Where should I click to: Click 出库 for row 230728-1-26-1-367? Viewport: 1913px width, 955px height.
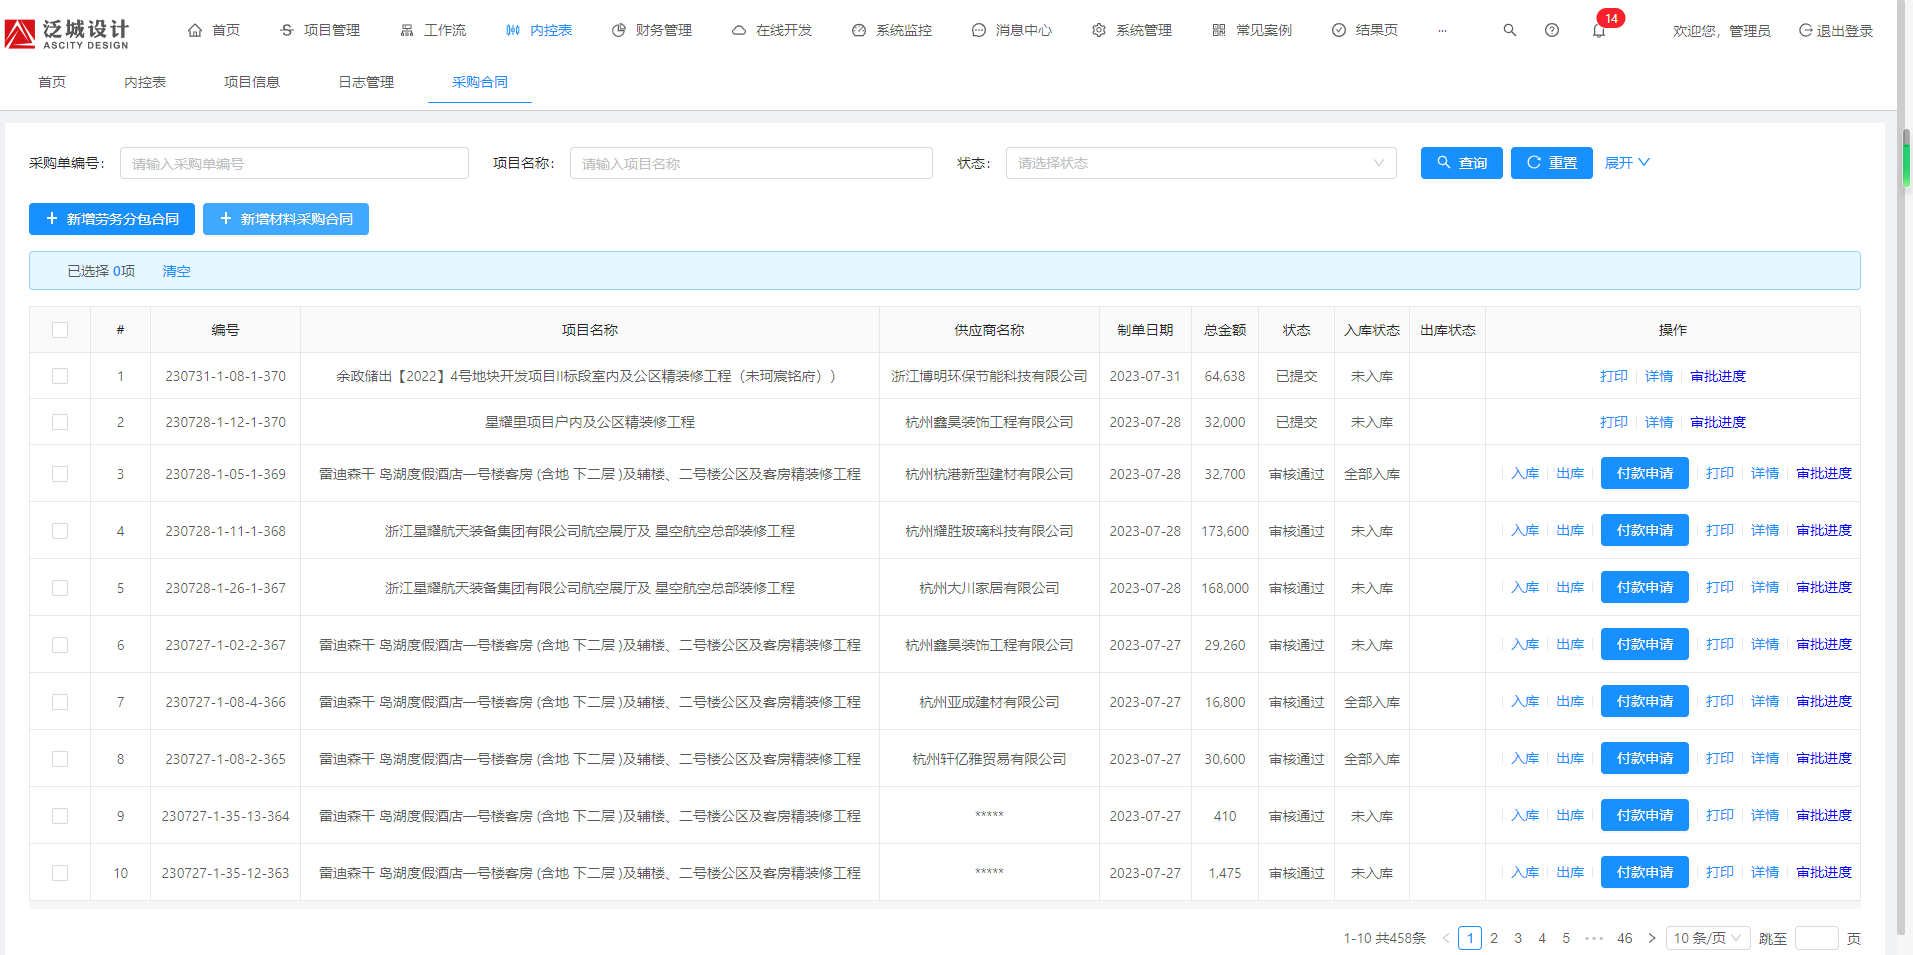click(1570, 587)
